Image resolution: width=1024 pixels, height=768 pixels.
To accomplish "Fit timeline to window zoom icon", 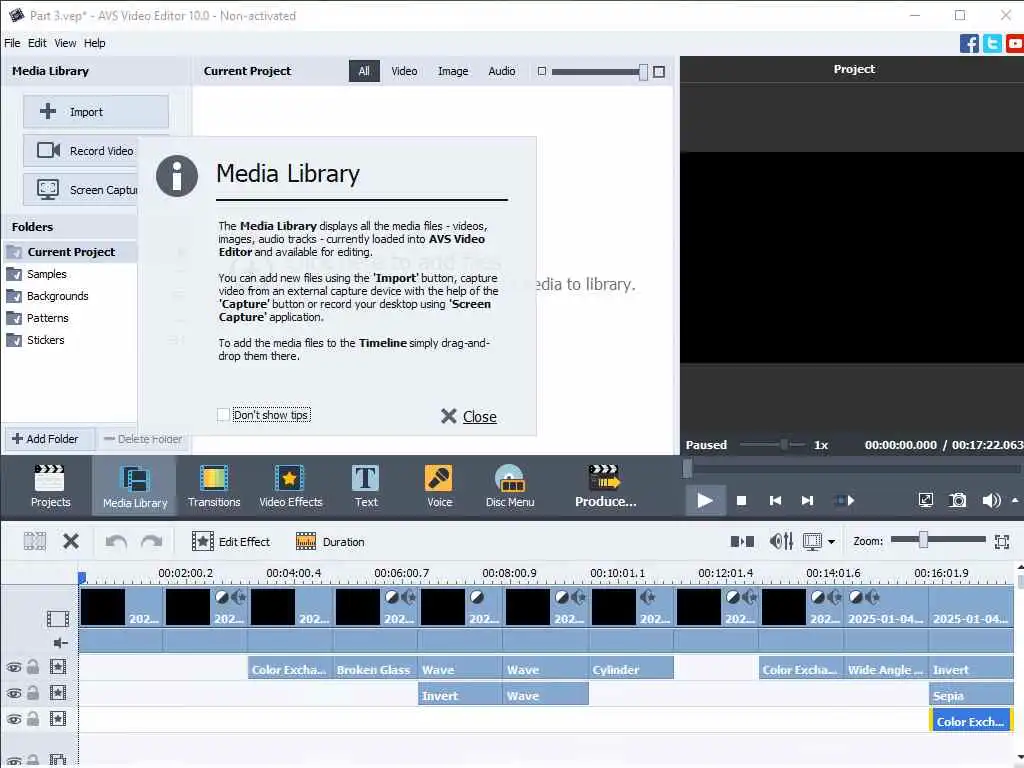I will pyautogui.click(x=1002, y=541).
